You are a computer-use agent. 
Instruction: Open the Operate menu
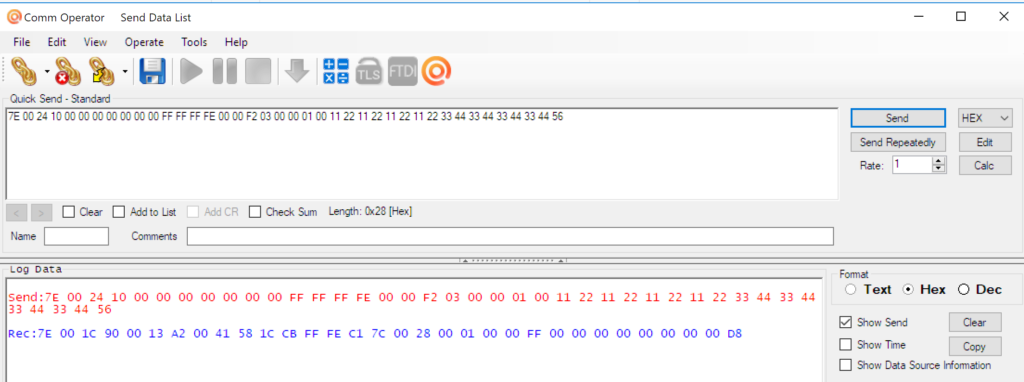(x=144, y=42)
